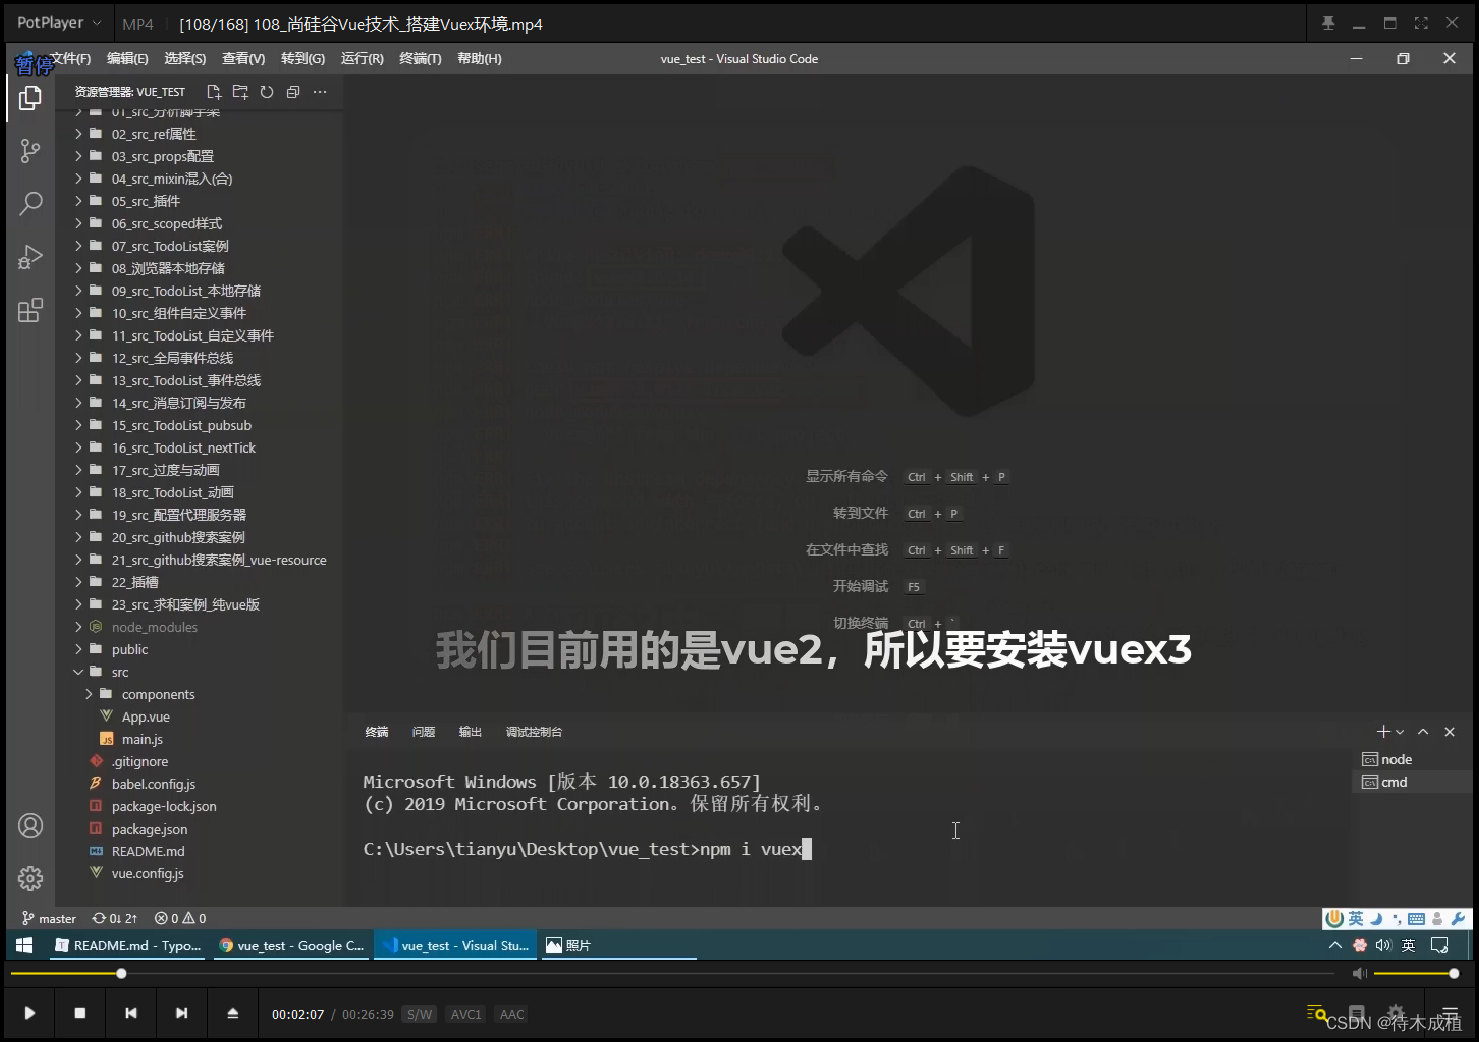The width and height of the screenshot is (1479, 1042).
Task: Switch to Google Chrome taskbar item
Action: point(291,945)
